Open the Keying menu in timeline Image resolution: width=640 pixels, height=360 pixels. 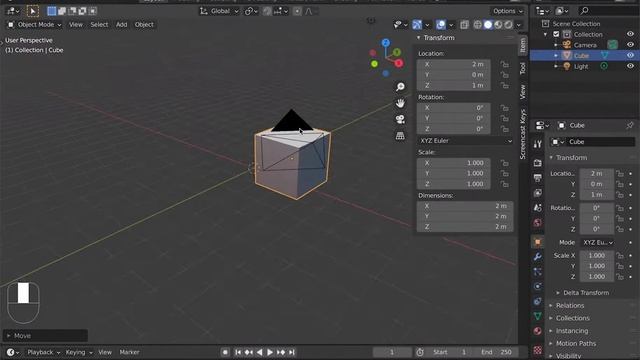click(x=79, y=352)
